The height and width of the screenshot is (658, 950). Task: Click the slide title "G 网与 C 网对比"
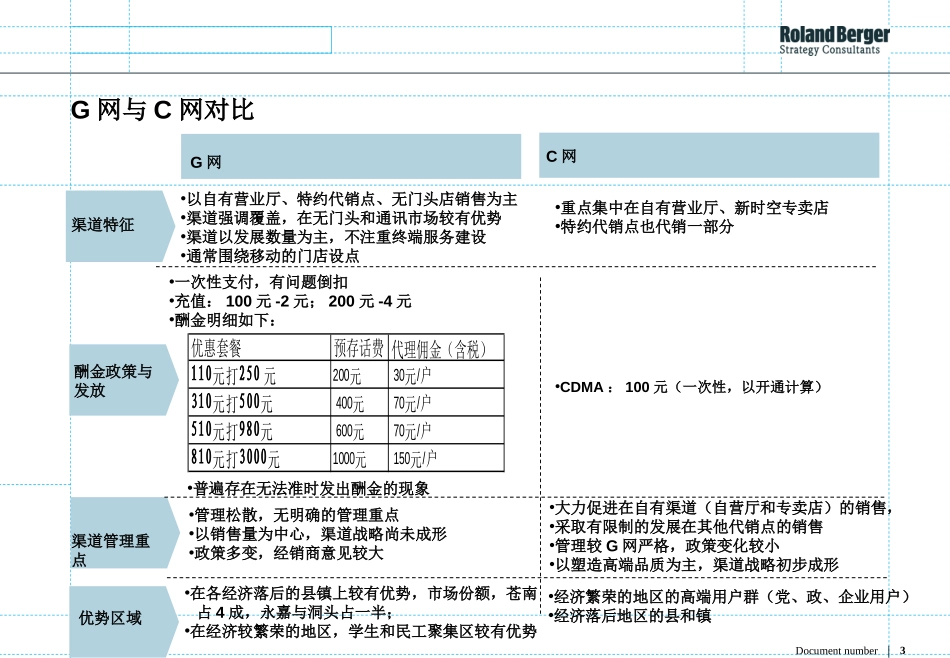pos(162,110)
